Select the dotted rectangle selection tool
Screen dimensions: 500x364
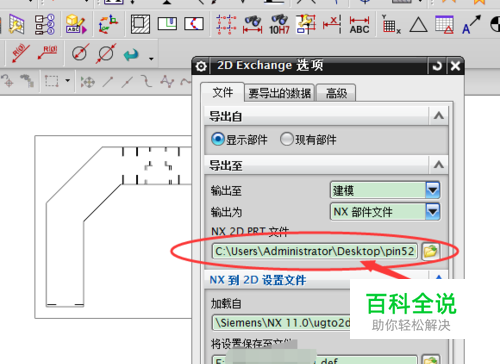[52, 81]
